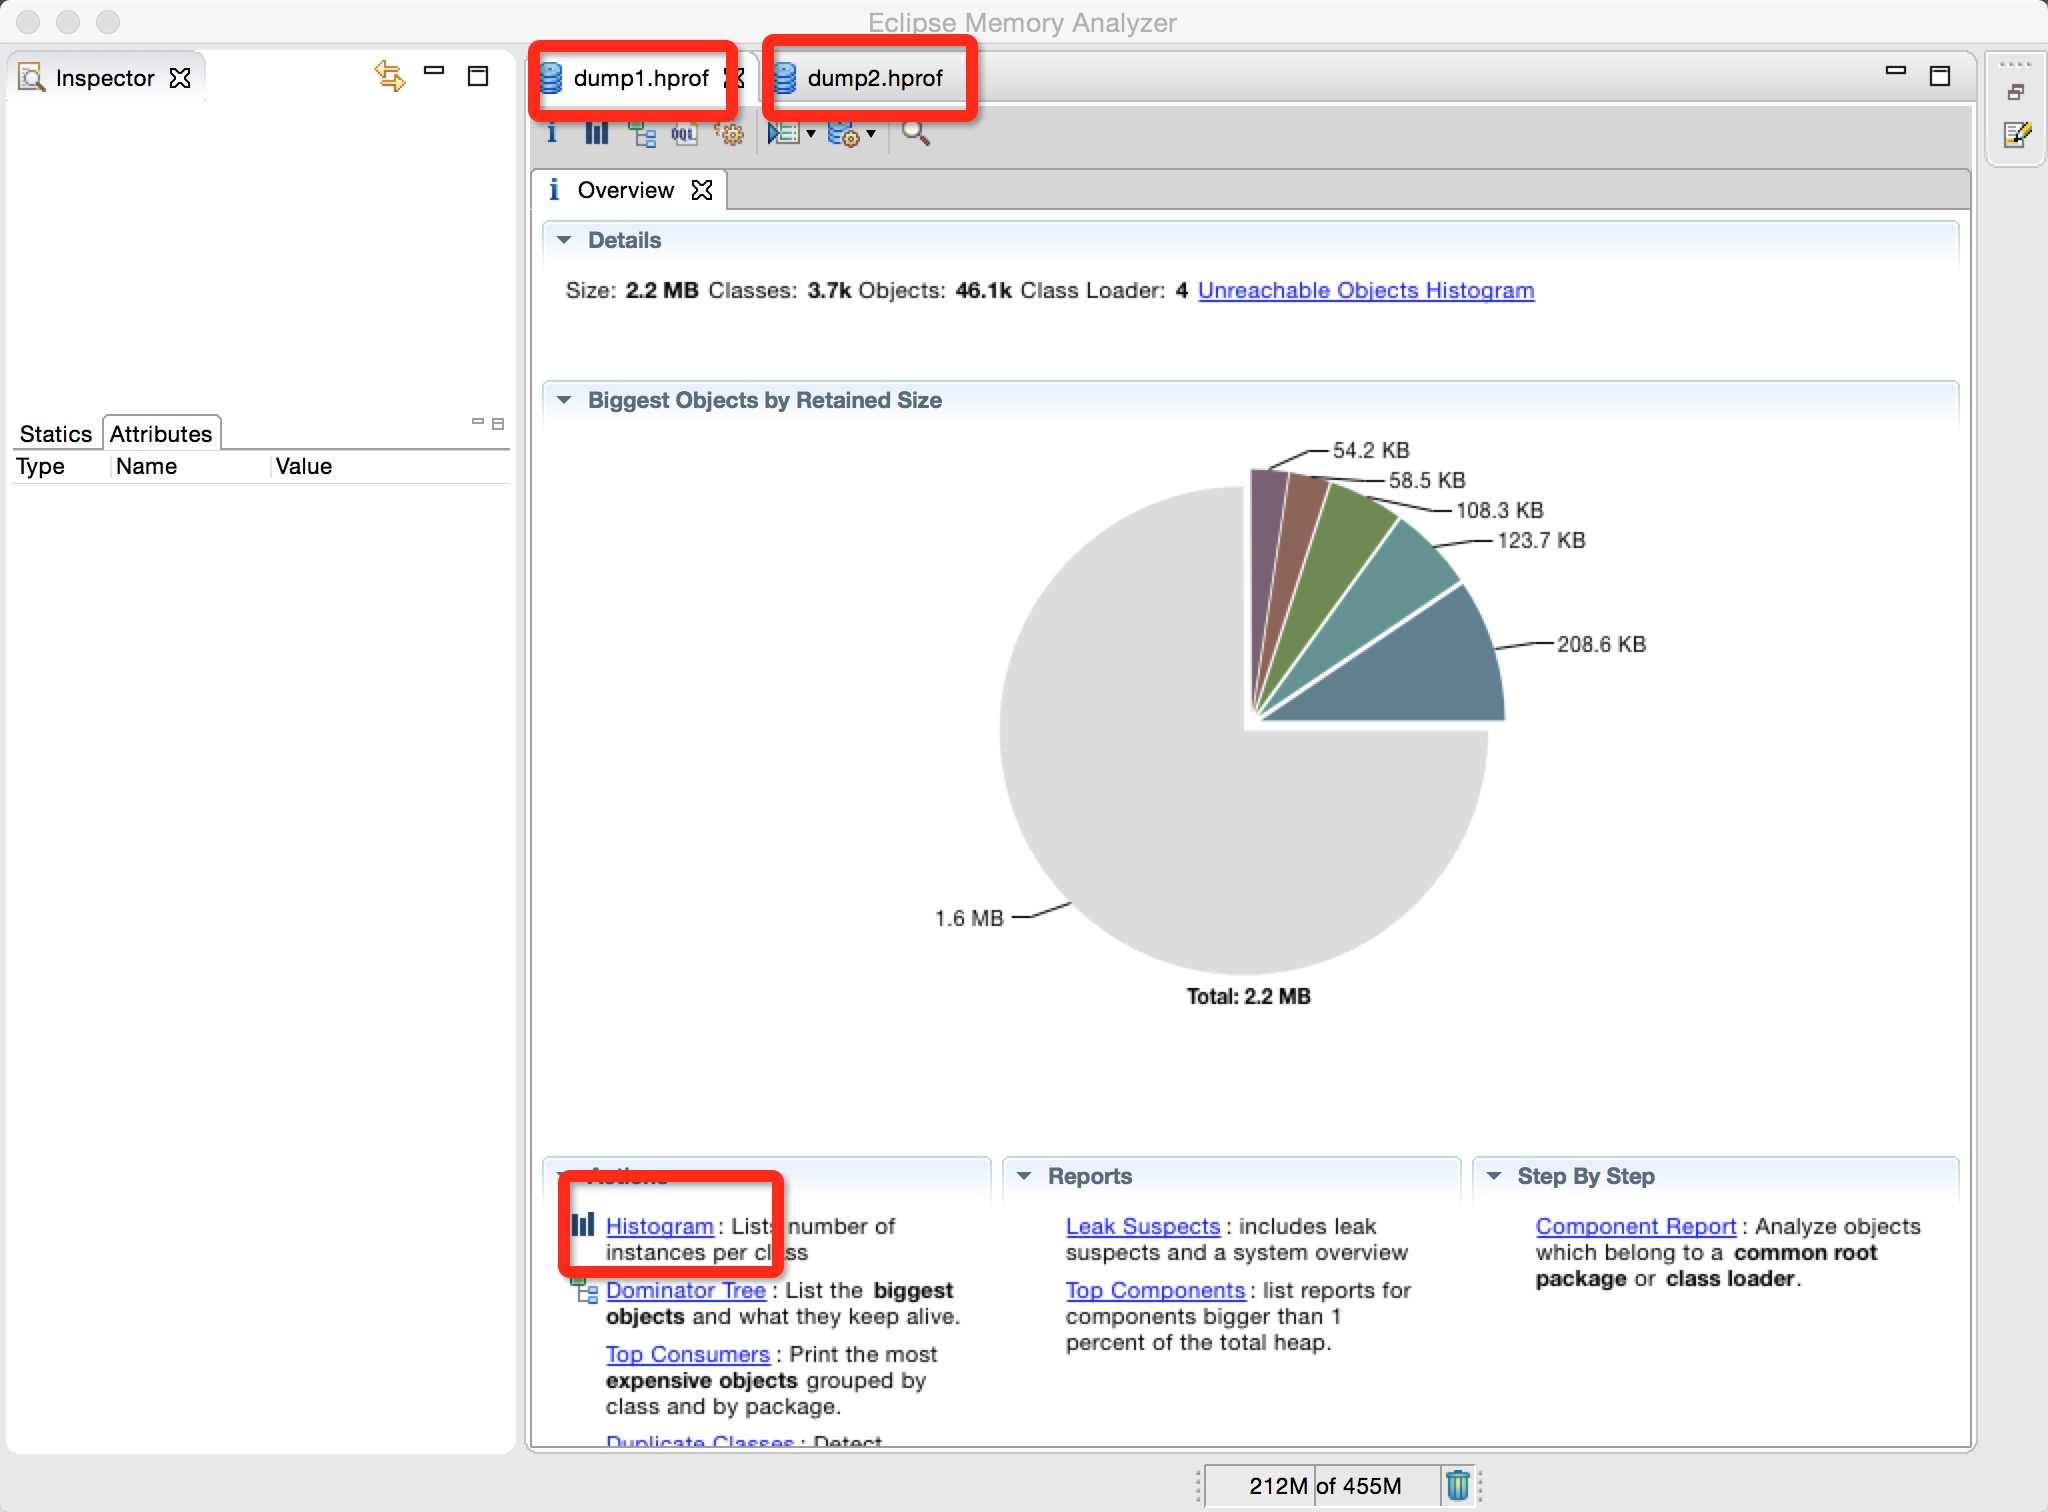
Task: Open the Overview info toolbar icon
Action: 552,134
